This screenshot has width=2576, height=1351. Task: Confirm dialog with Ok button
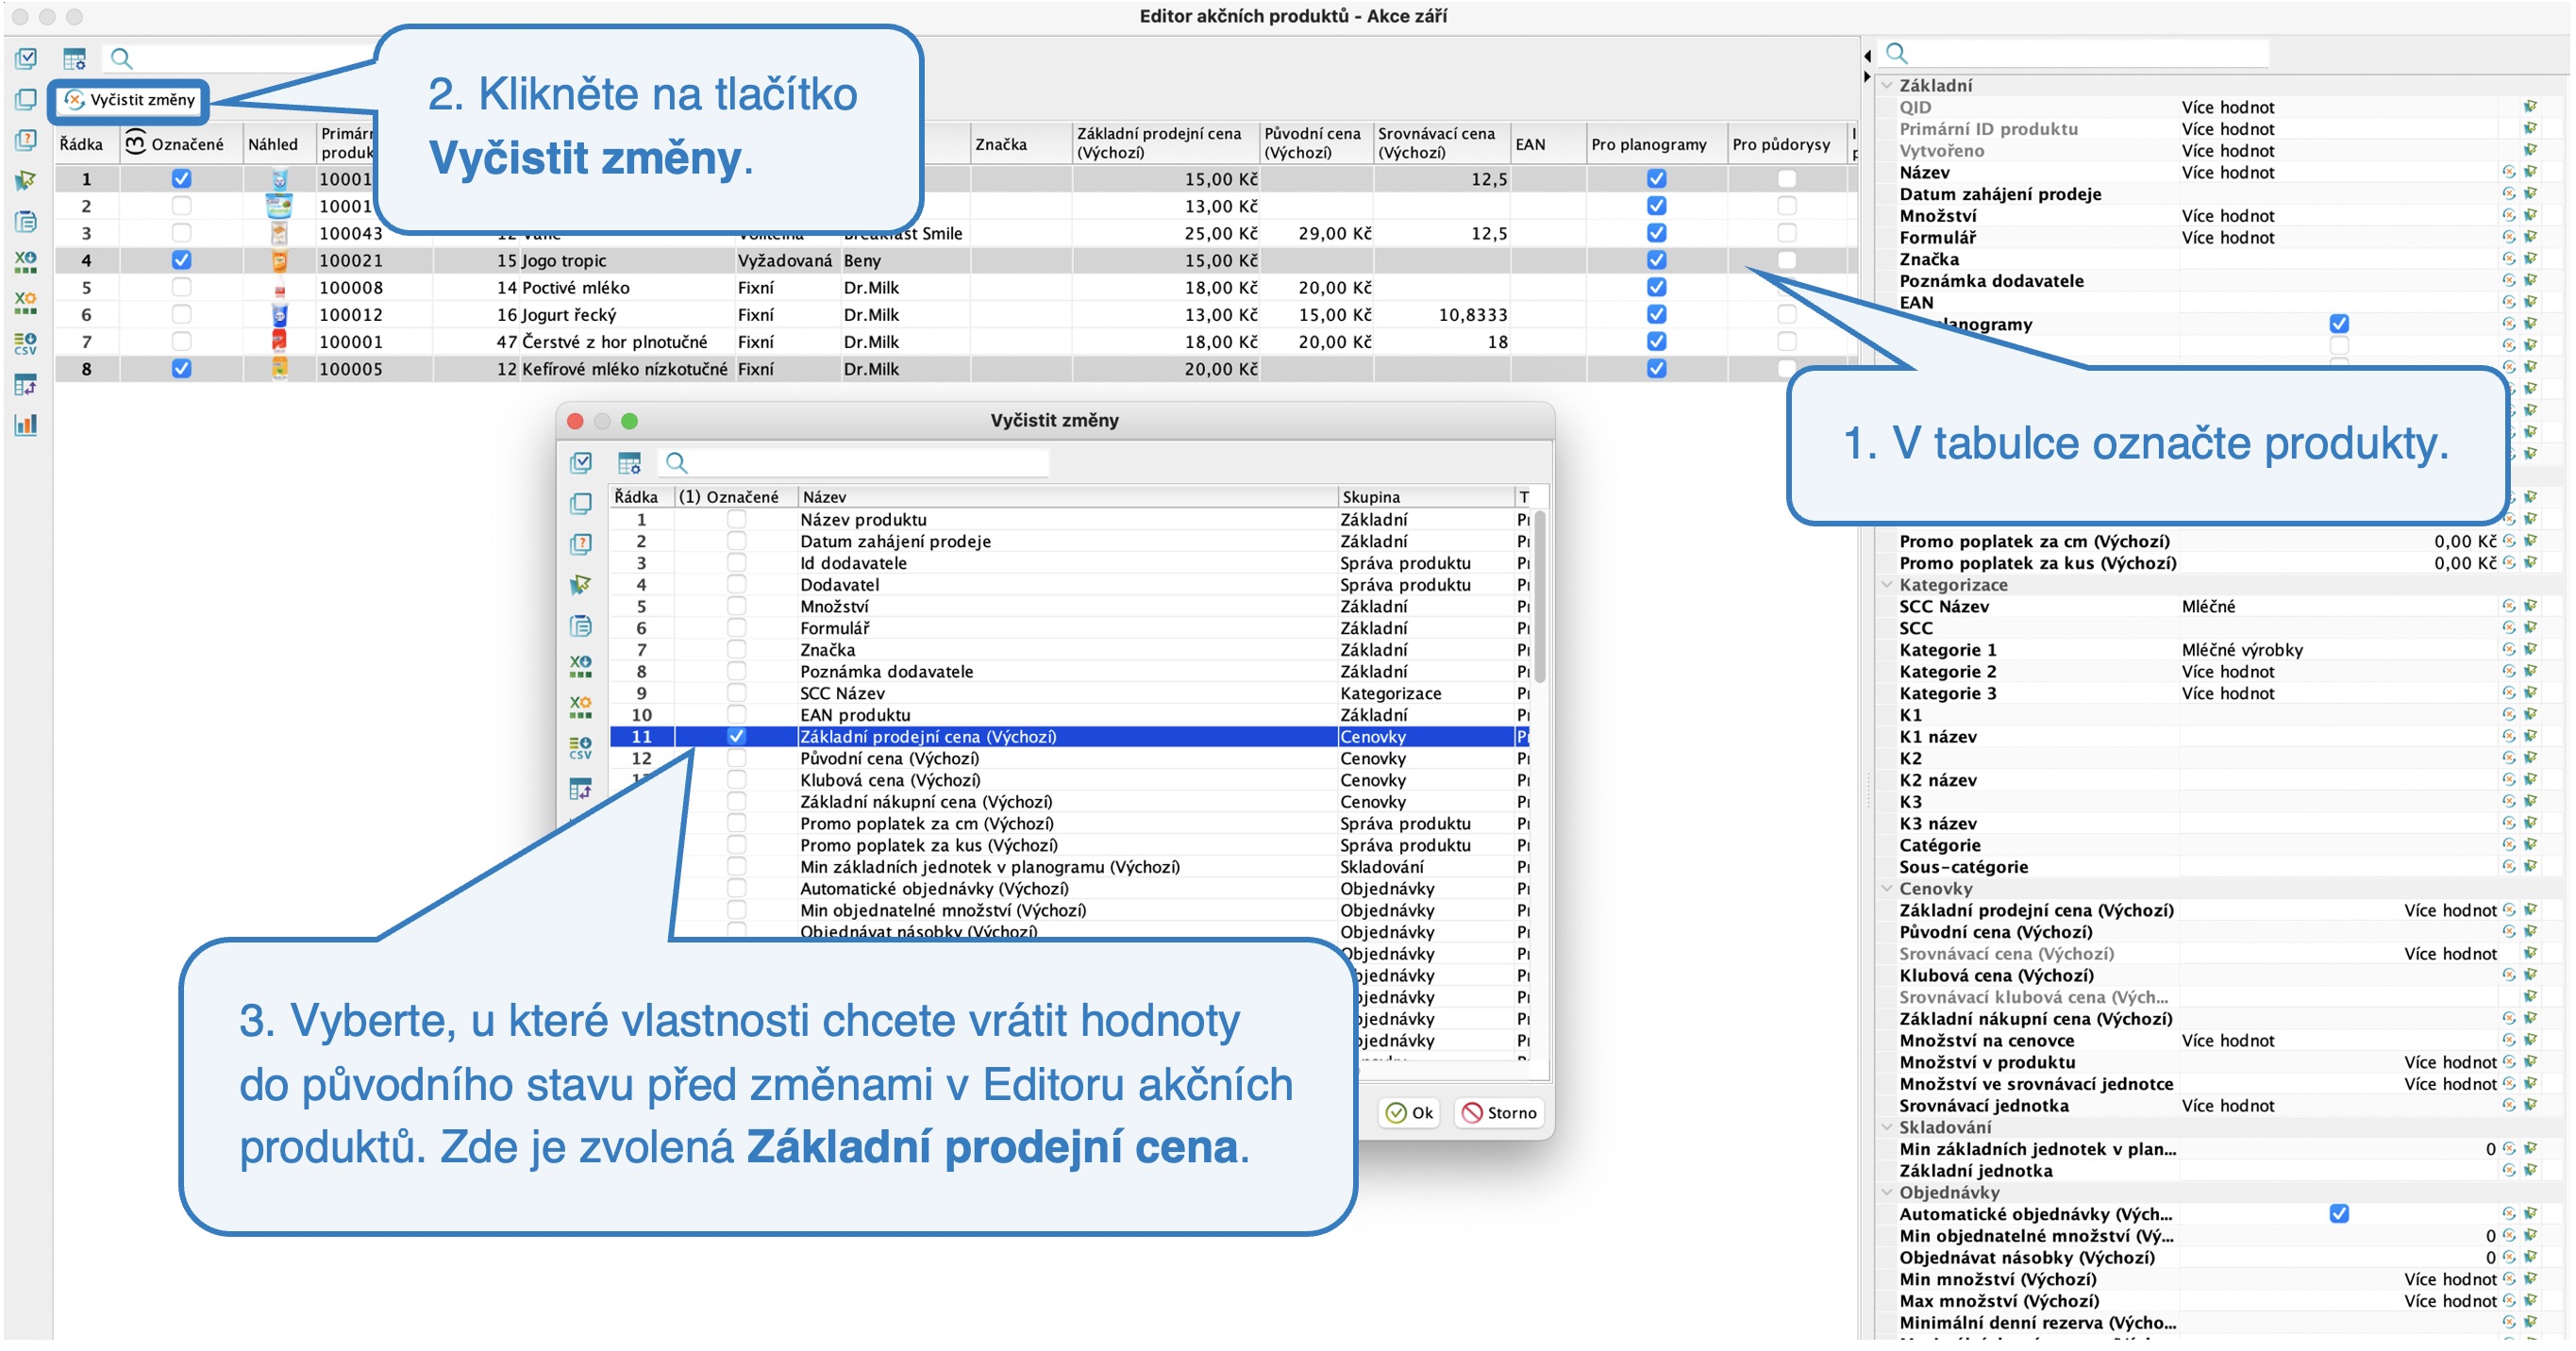click(x=1409, y=1113)
